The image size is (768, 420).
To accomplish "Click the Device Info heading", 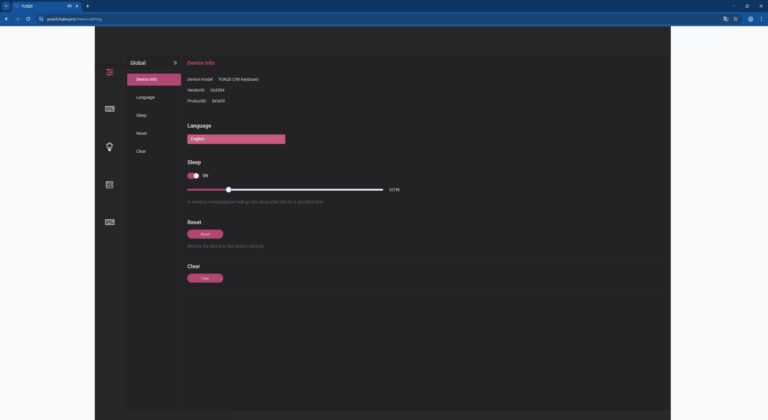I will coord(201,63).
